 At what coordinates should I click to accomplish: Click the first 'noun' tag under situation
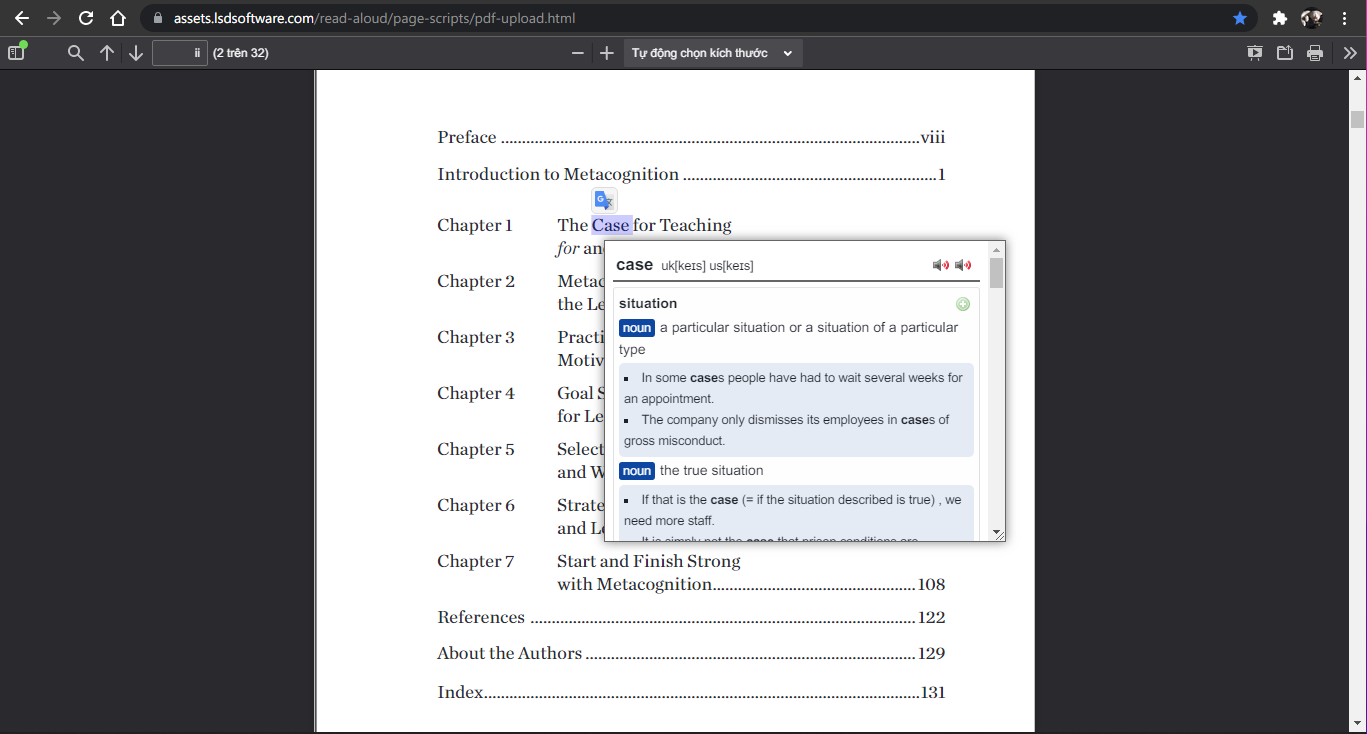pyautogui.click(x=637, y=328)
